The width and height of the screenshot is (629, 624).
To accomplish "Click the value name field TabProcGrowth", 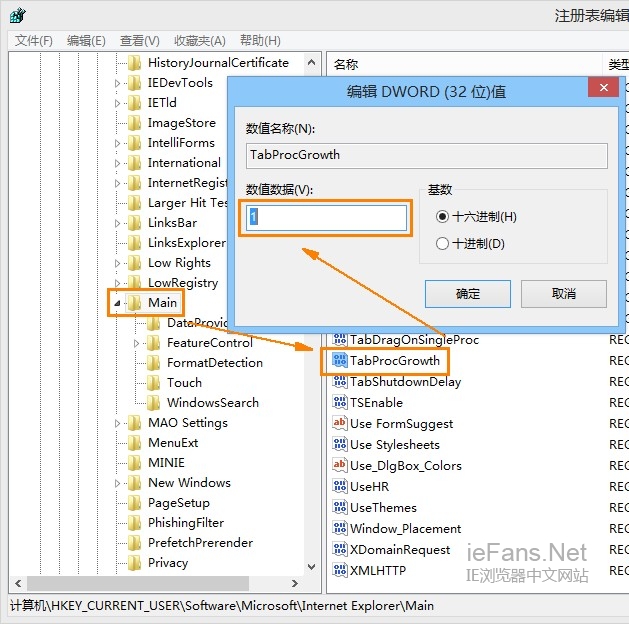I will tap(426, 156).
